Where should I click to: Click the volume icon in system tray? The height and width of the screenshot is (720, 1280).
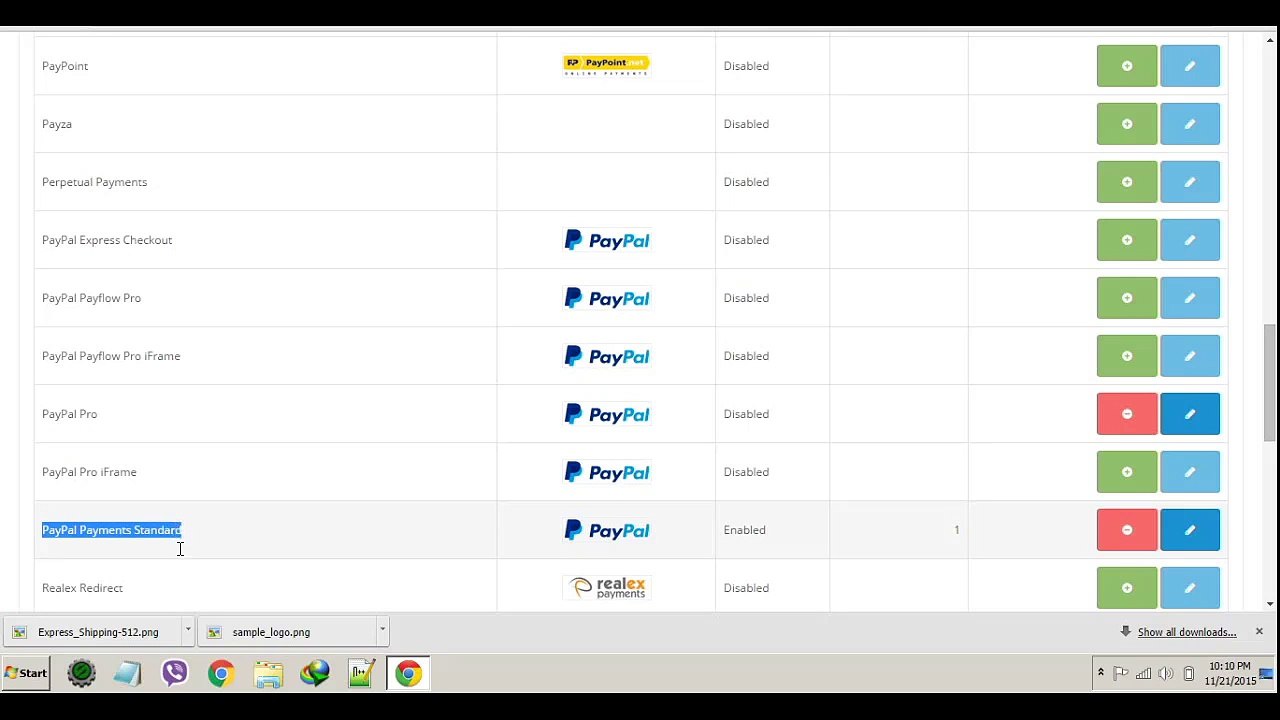pos(1165,673)
